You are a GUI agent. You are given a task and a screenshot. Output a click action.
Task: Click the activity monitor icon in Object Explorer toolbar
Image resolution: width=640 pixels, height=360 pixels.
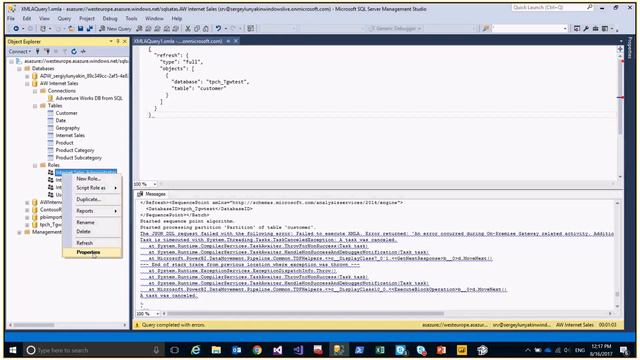pos(83,51)
